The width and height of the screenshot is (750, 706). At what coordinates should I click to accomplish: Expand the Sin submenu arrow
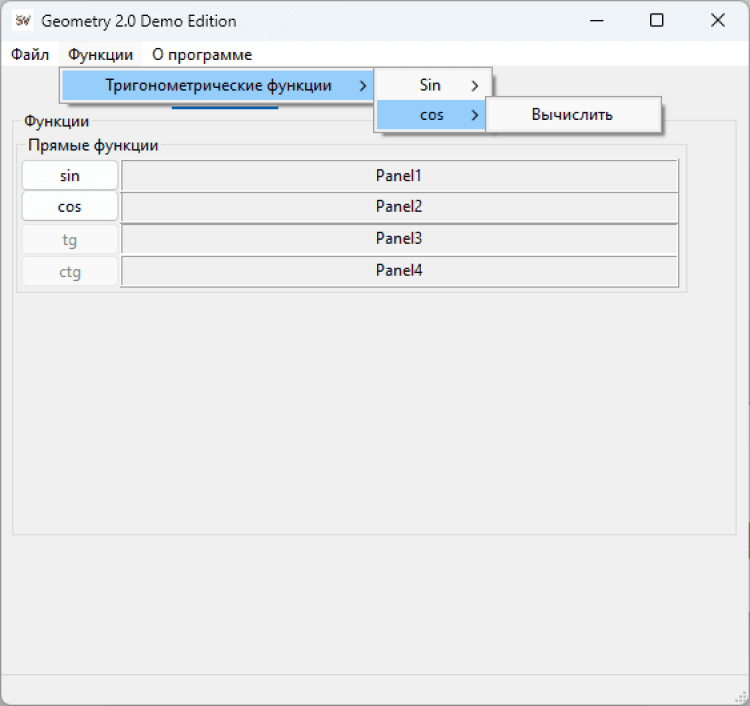point(475,86)
